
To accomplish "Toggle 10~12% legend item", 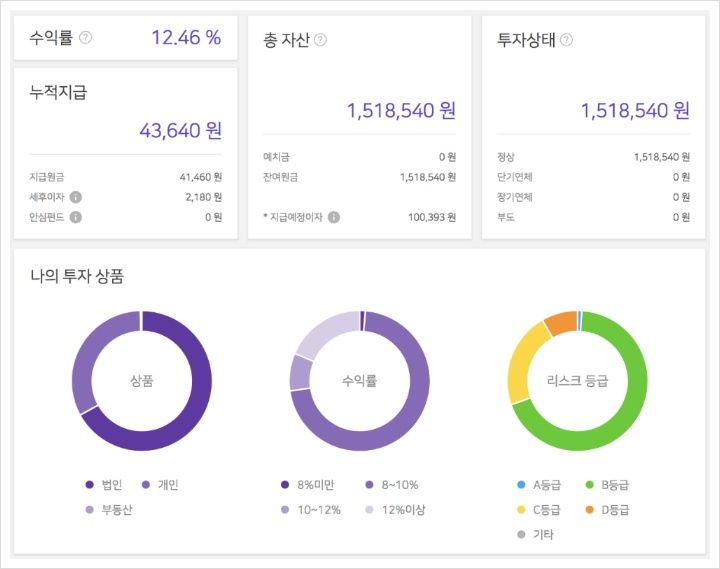I will click(x=310, y=510).
